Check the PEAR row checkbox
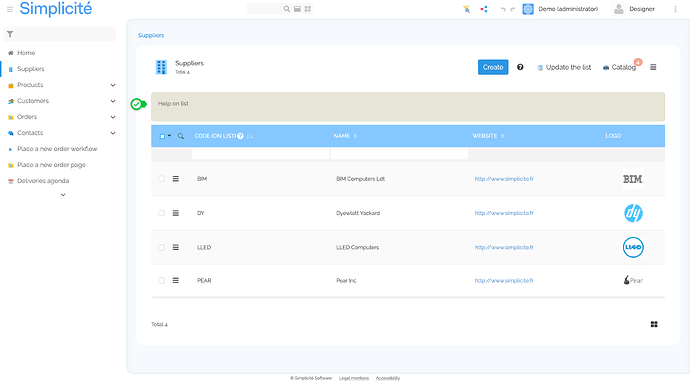This screenshot has height=381, width=690. (161, 280)
